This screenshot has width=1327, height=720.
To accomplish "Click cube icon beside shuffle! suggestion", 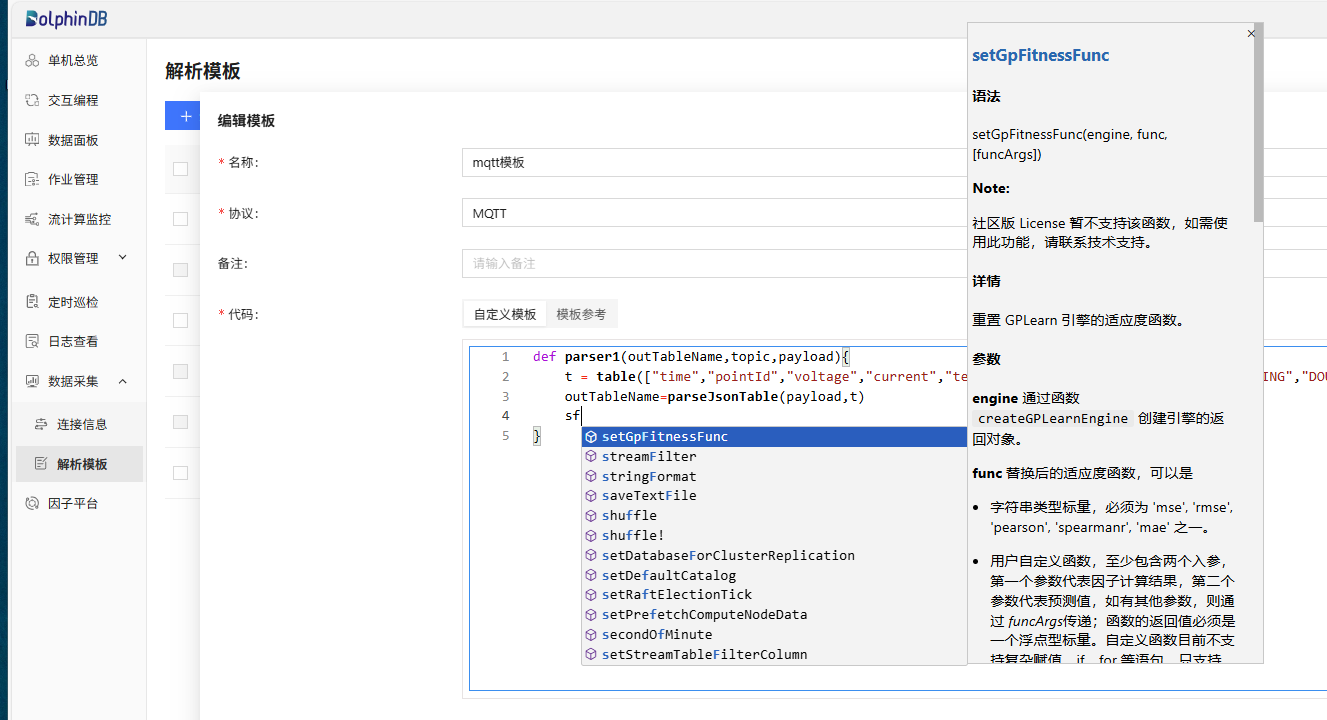I will [x=591, y=535].
